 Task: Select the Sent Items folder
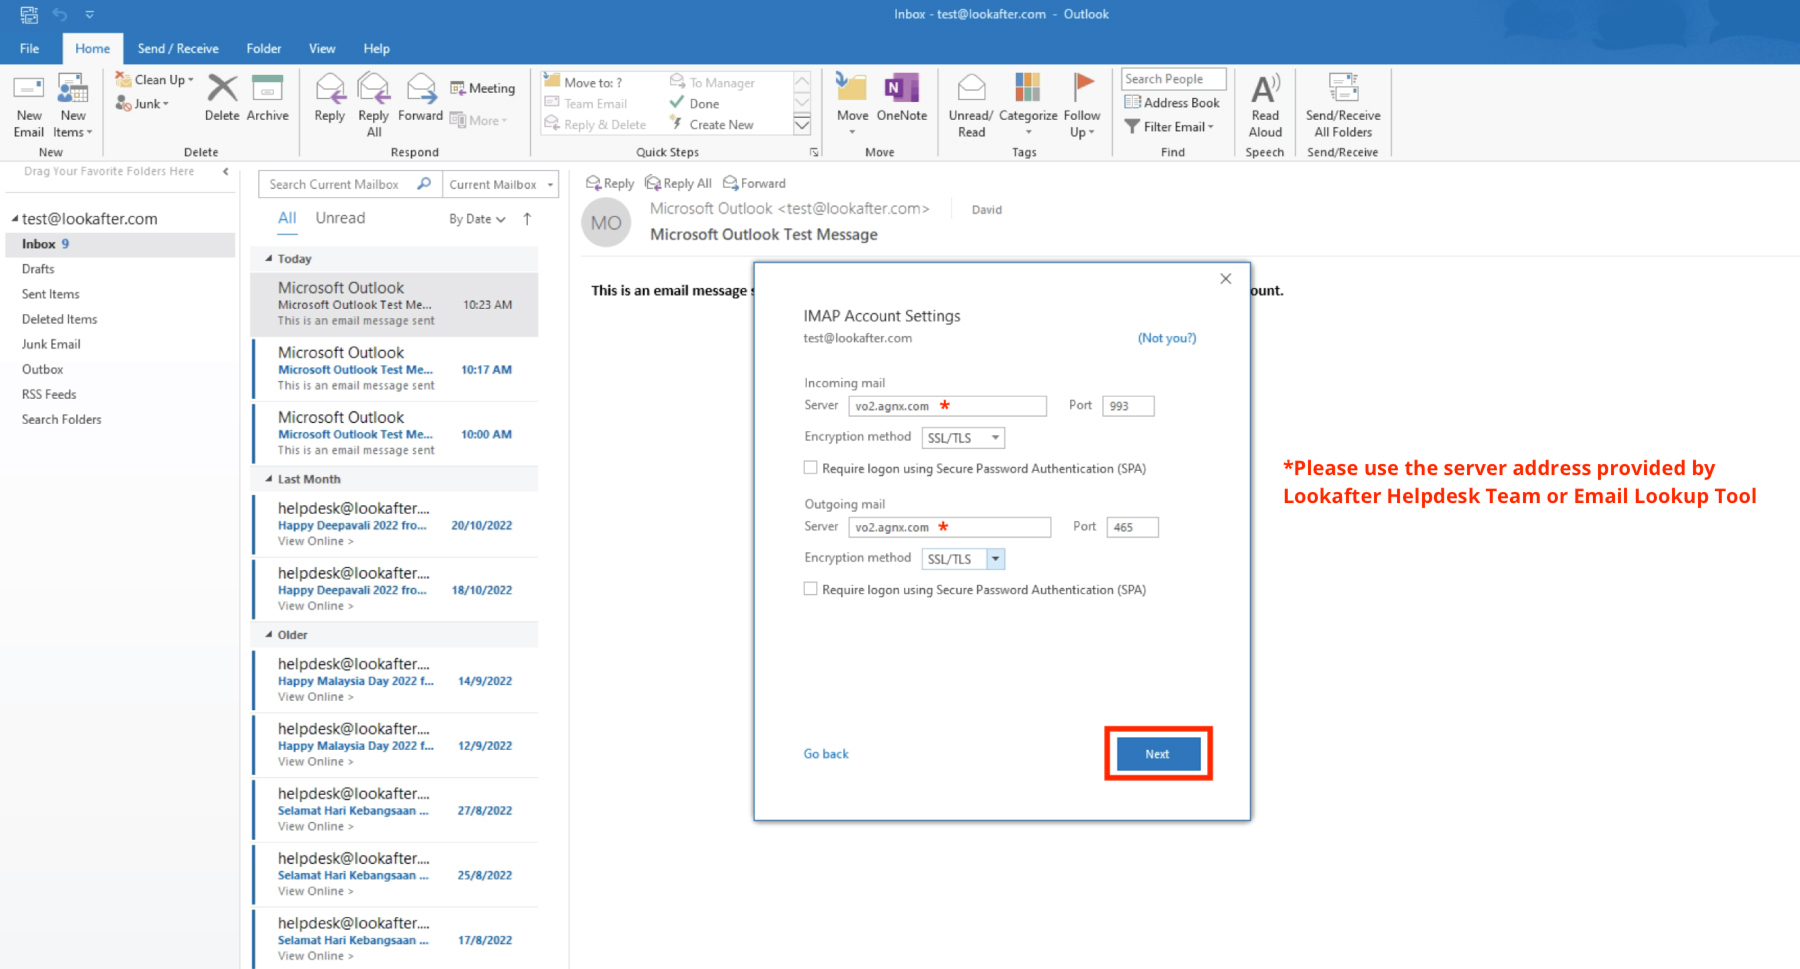tap(51, 294)
